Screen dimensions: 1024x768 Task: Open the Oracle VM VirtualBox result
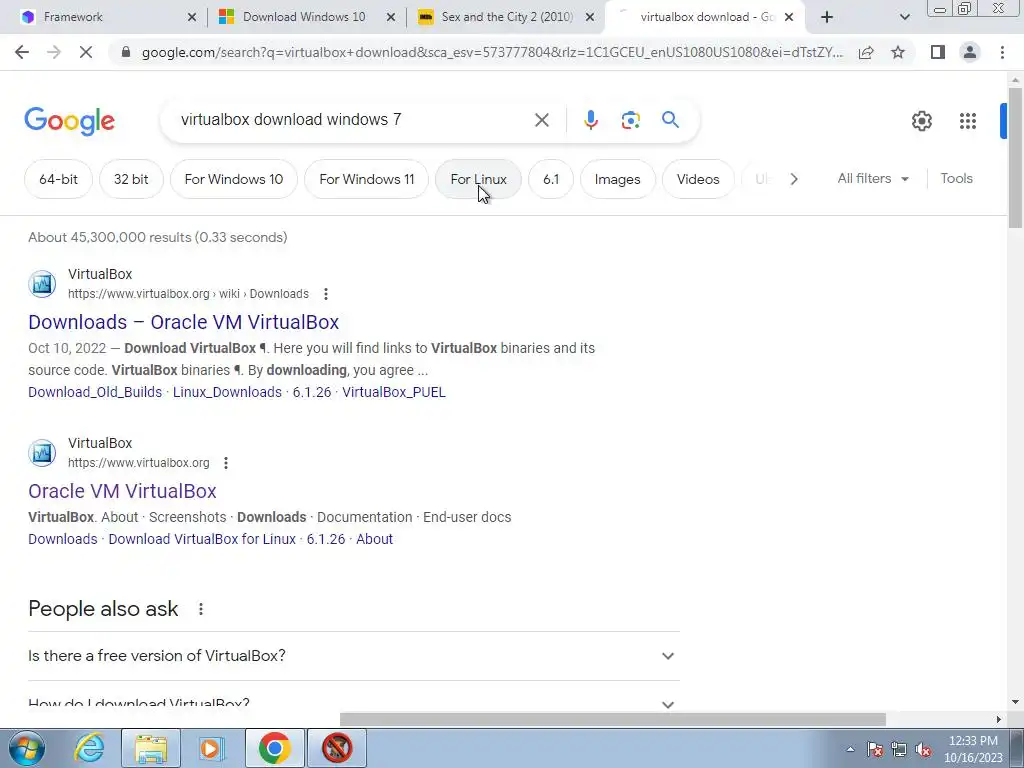coord(122,491)
